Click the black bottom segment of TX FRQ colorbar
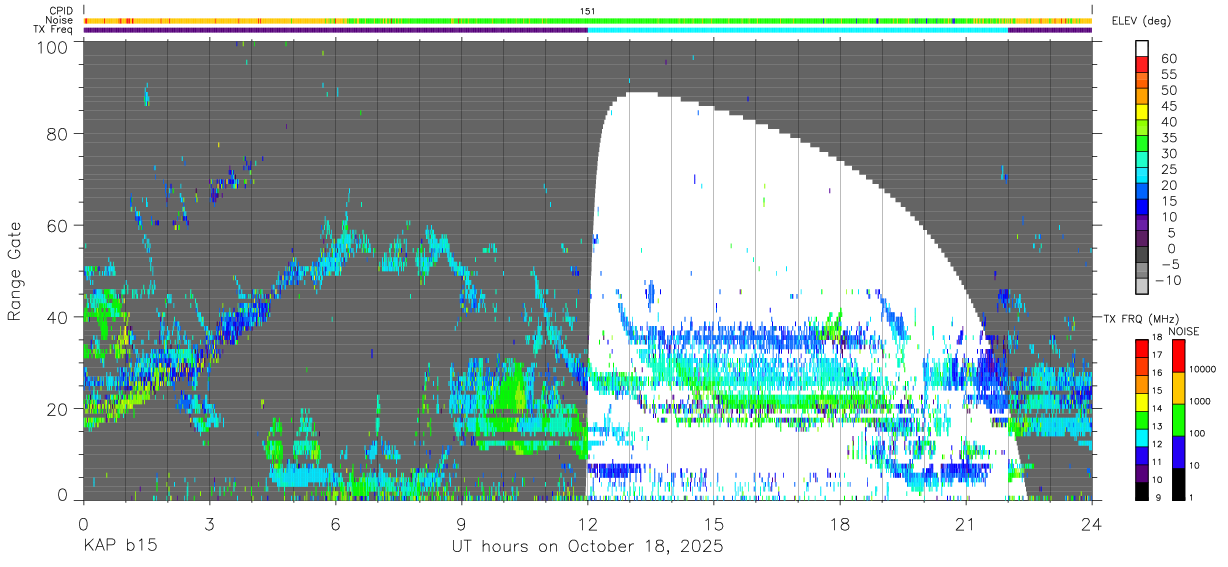Viewport: 1228px width, 567px height. (1142, 491)
